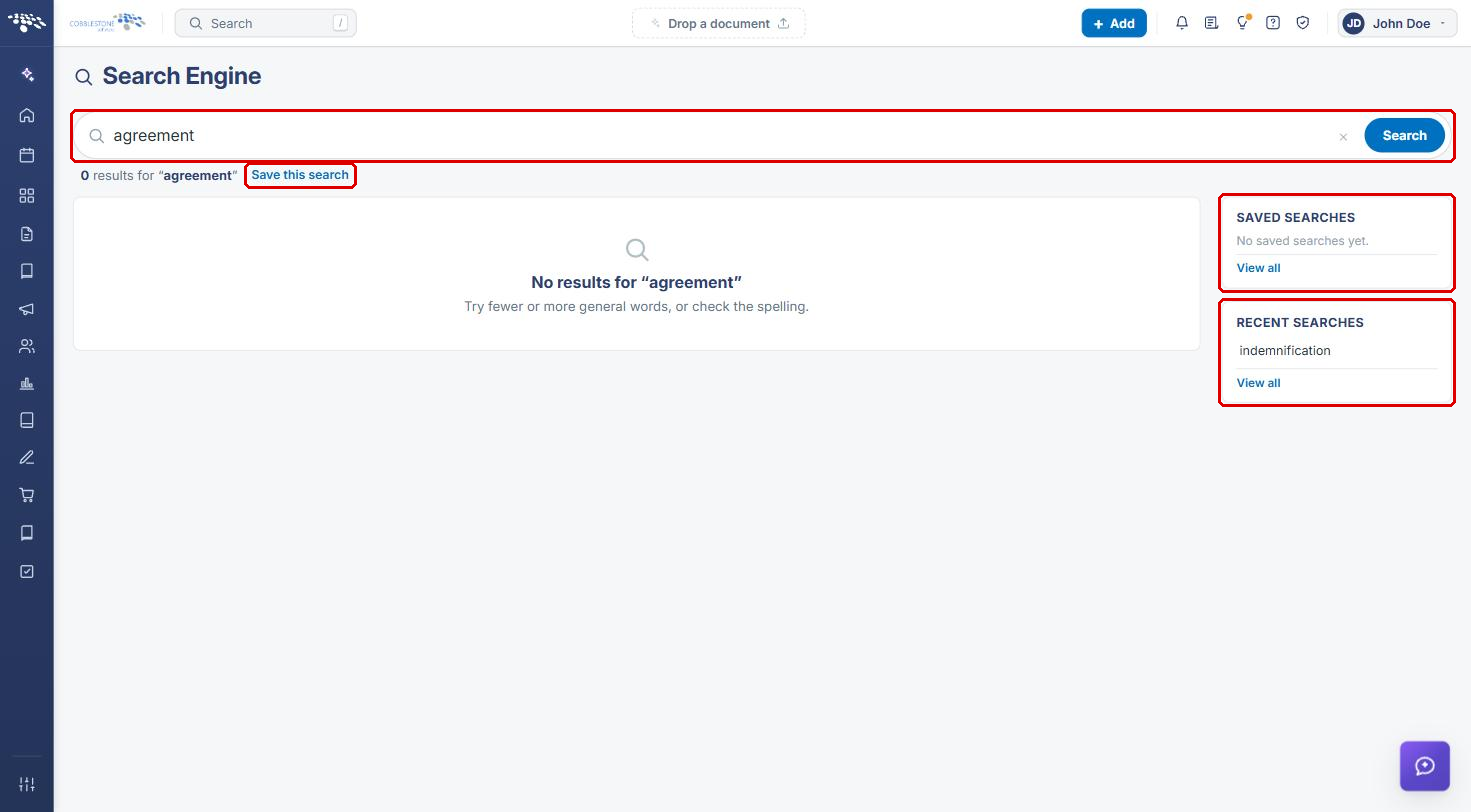This screenshot has width=1471, height=812.
Task: Click the Search Engine page heading
Action: 181,76
